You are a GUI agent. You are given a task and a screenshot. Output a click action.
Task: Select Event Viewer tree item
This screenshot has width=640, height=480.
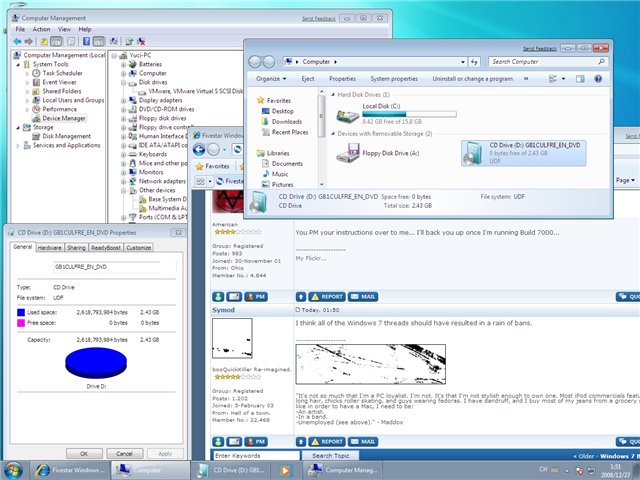(60, 82)
